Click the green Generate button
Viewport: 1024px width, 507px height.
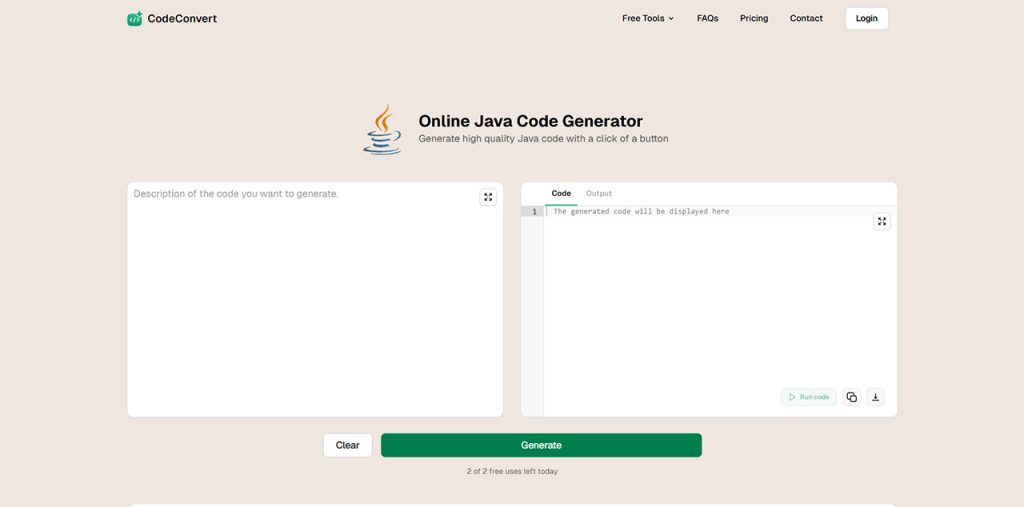541,445
